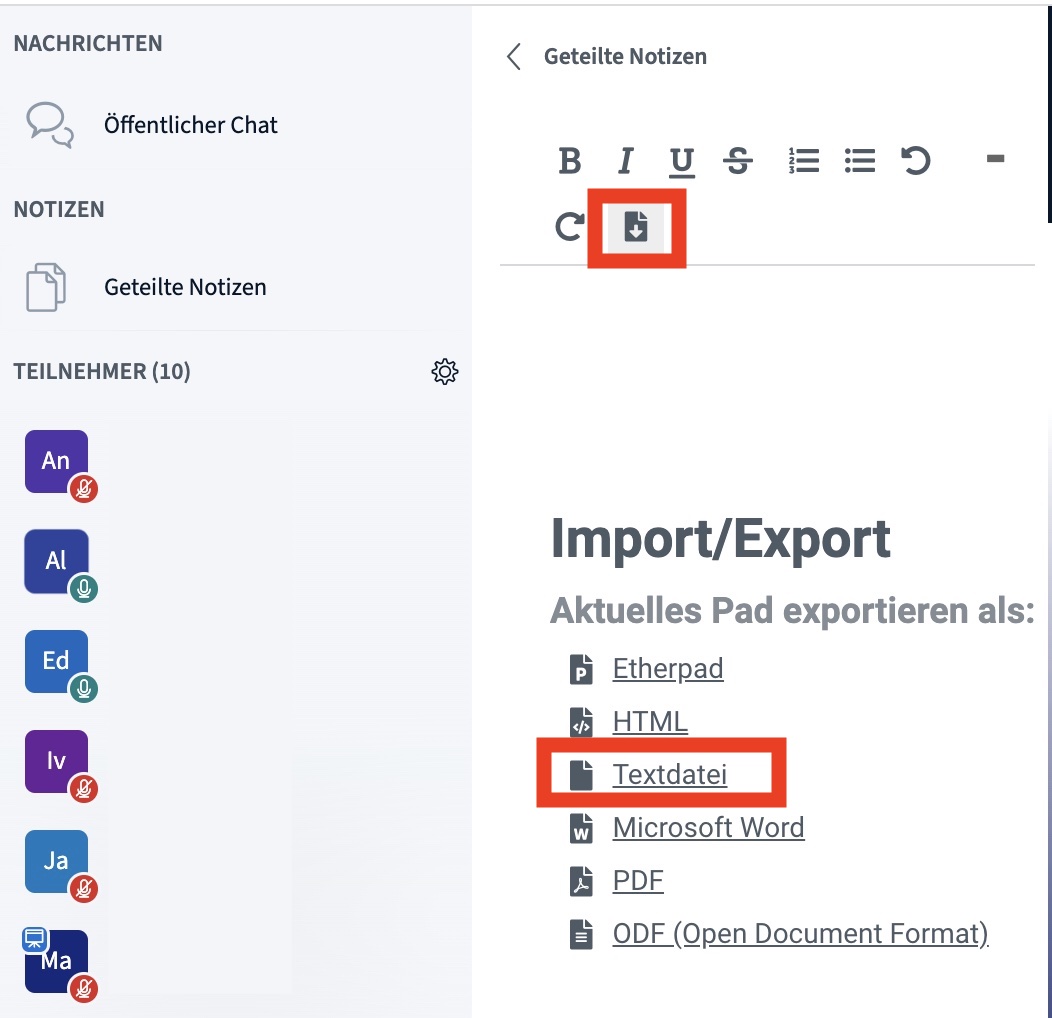Open participant Iv's user options
Screen dimensions: 1052x1018
point(56,761)
